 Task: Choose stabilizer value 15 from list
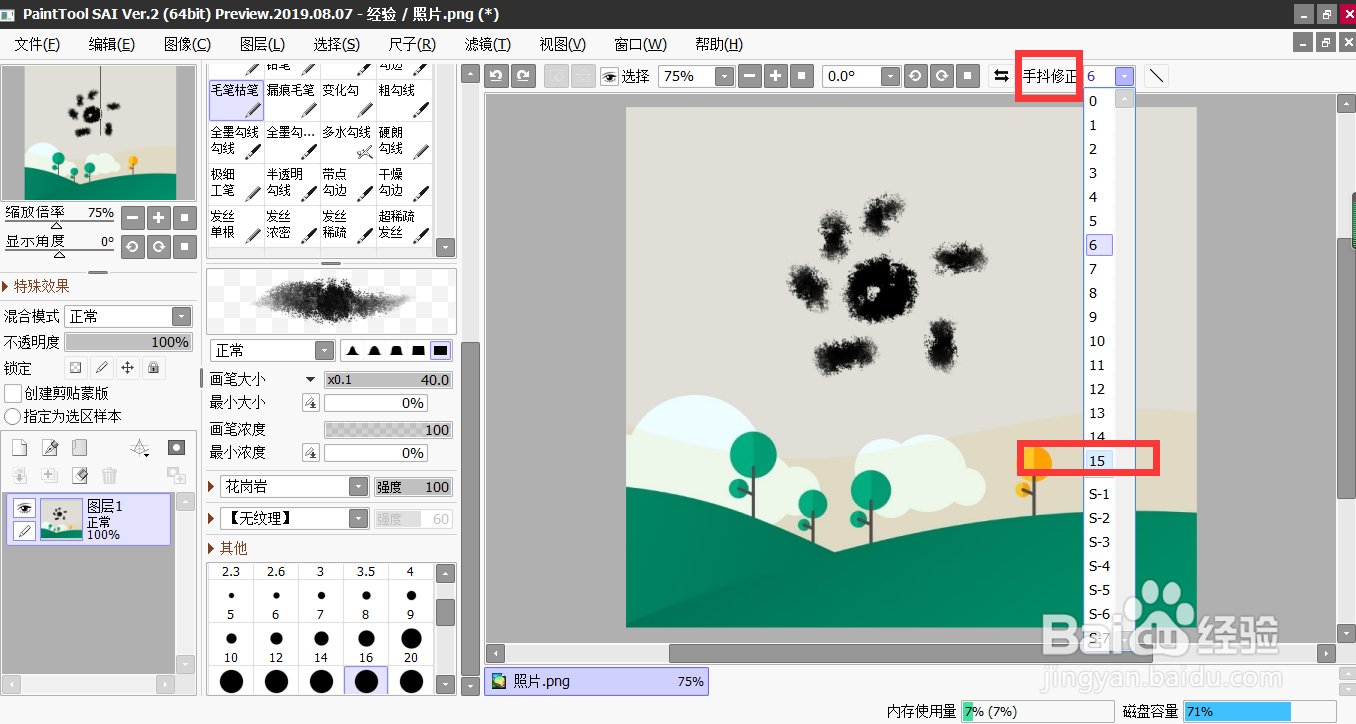[1099, 461]
